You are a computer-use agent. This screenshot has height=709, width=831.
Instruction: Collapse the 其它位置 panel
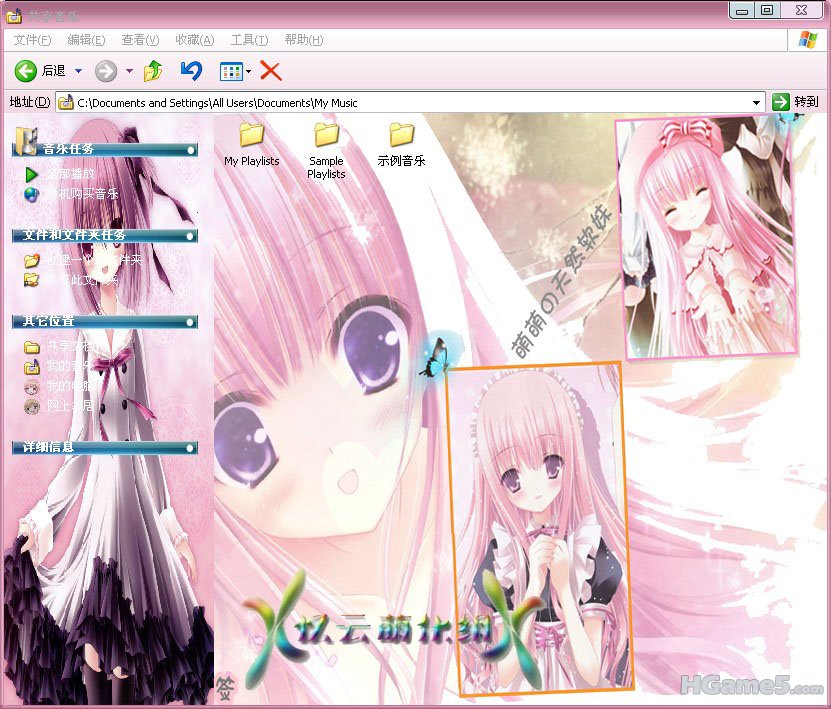tap(190, 322)
